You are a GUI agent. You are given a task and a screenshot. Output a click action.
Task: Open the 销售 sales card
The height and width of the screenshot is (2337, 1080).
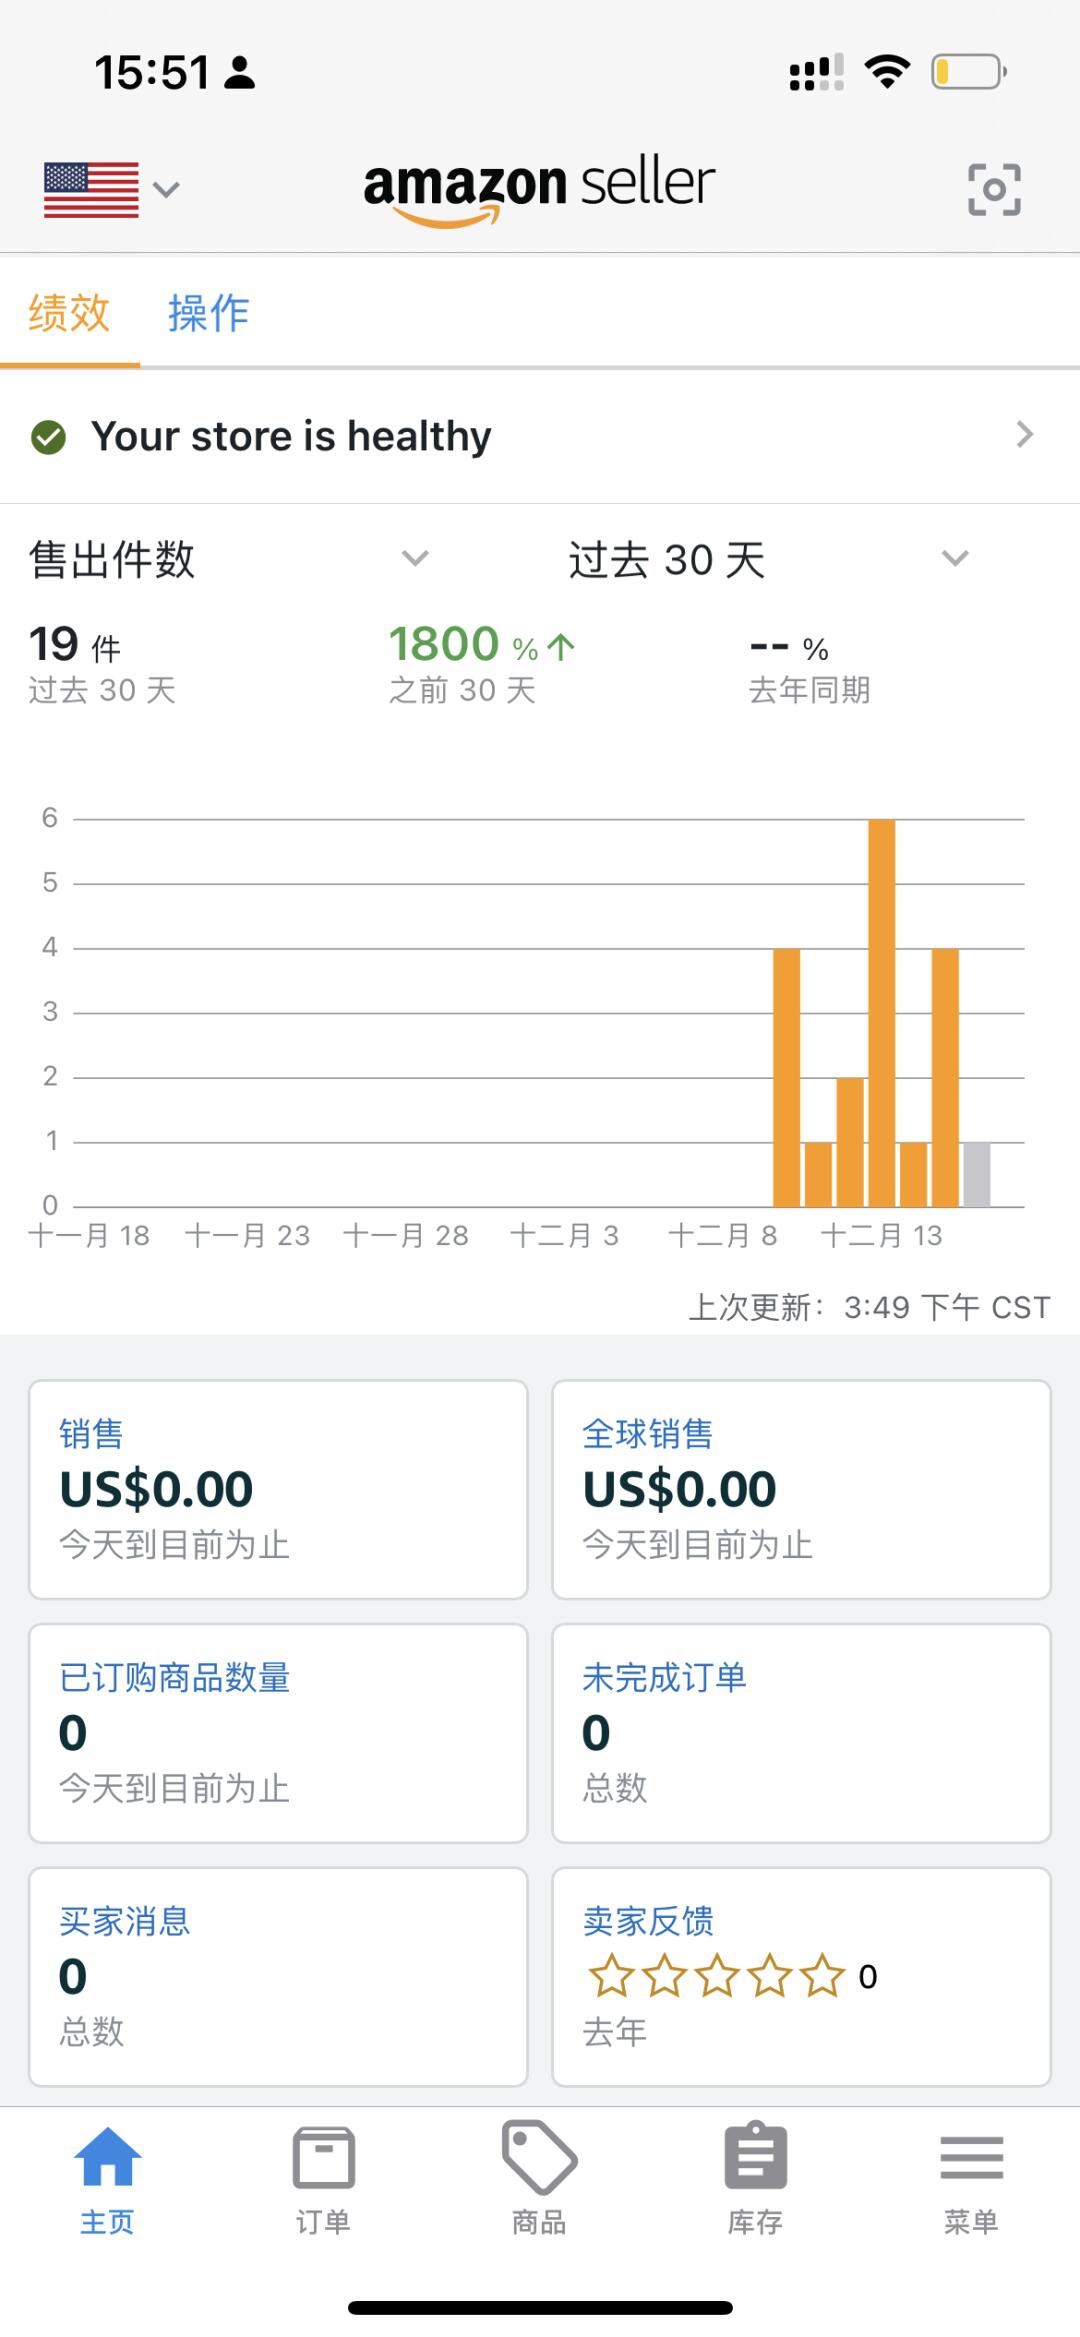click(278, 1489)
